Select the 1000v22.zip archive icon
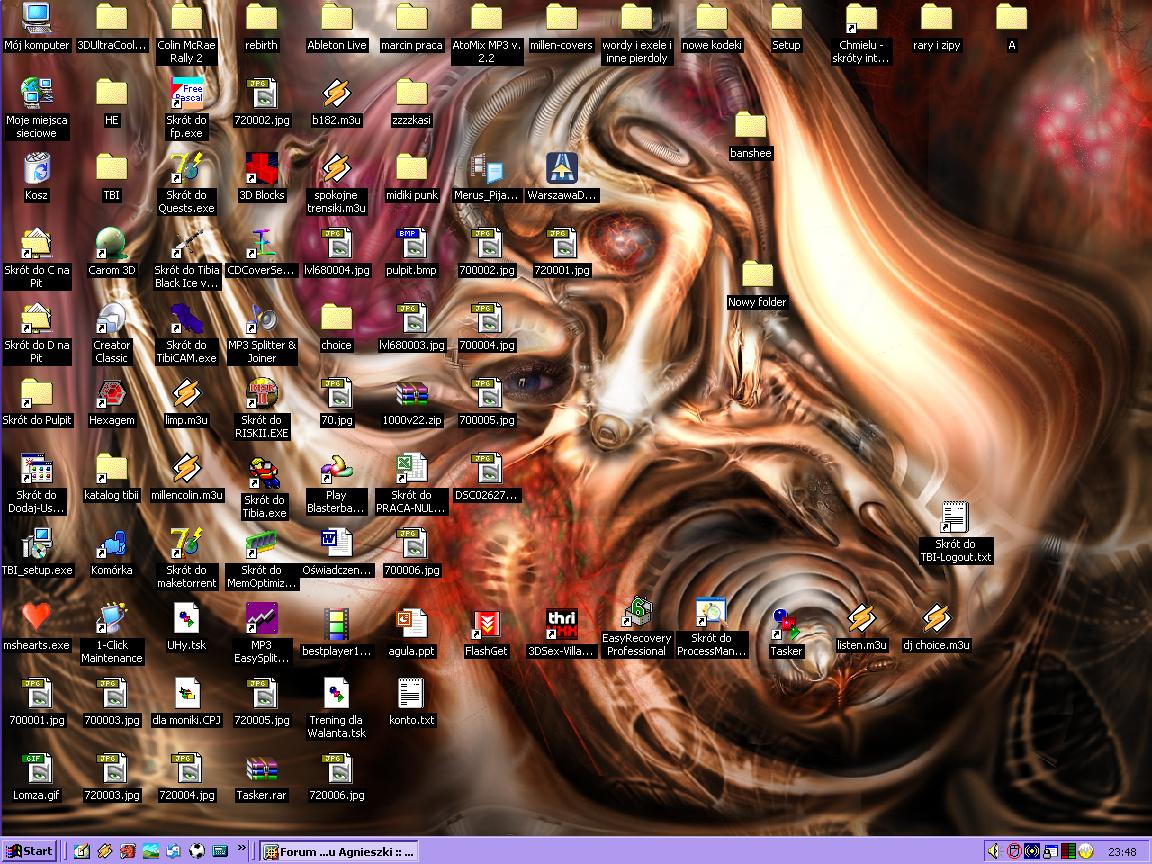The height and width of the screenshot is (864, 1152). click(411, 395)
